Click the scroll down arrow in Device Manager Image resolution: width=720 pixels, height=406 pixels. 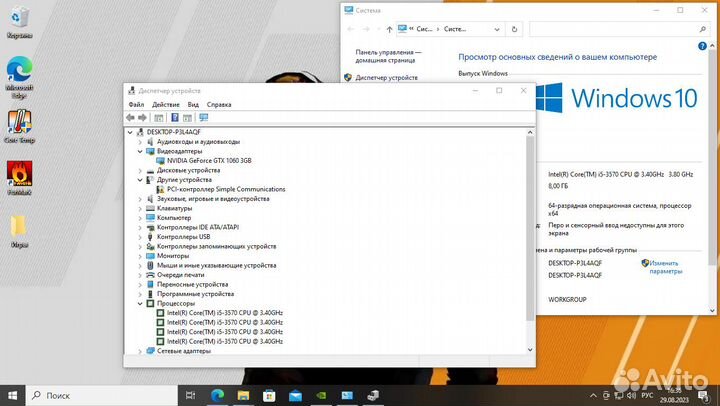pos(530,350)
